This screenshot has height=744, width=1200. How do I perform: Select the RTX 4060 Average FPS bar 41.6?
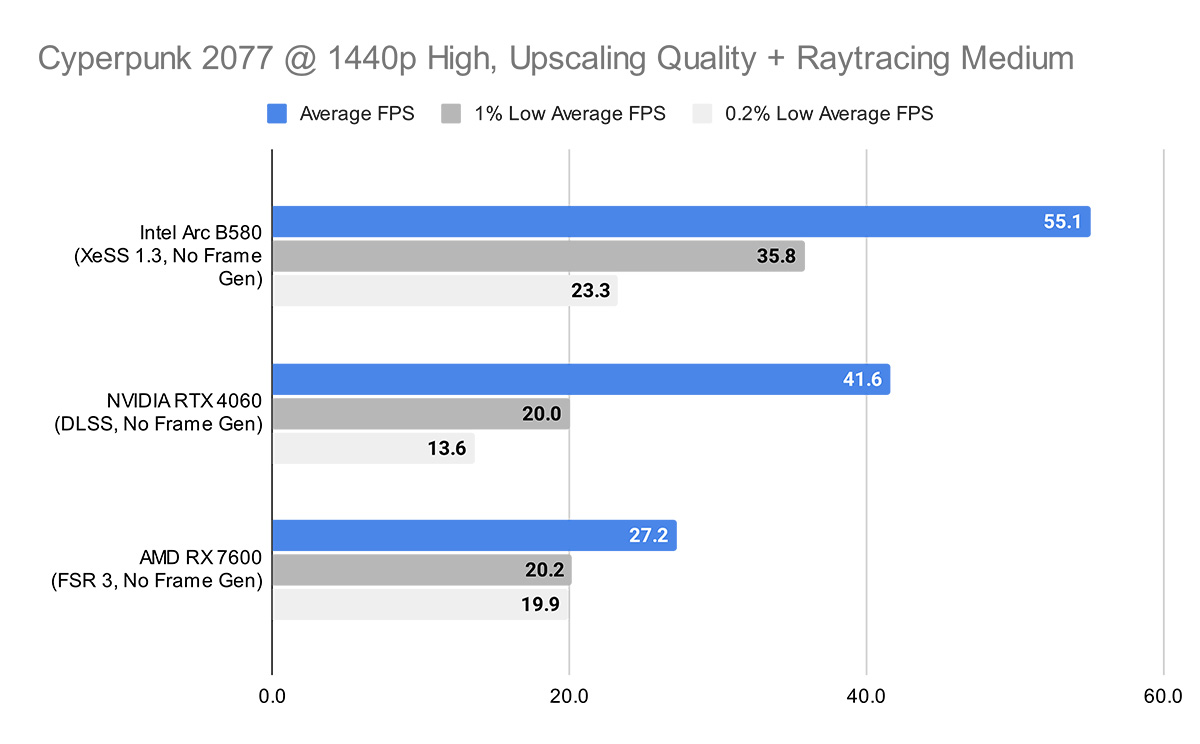pyautogui.click(x=582, y=379)
